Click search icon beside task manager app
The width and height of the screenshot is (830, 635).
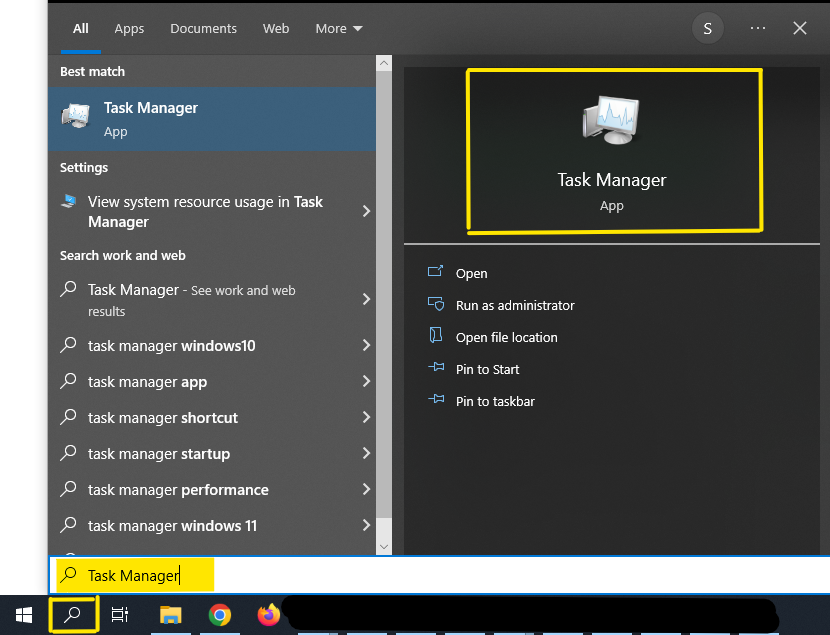[68, 380]
